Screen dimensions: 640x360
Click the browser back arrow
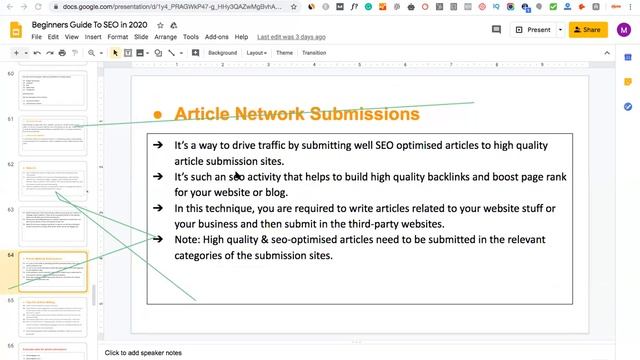pyautogui.click(x=10, y=7)
